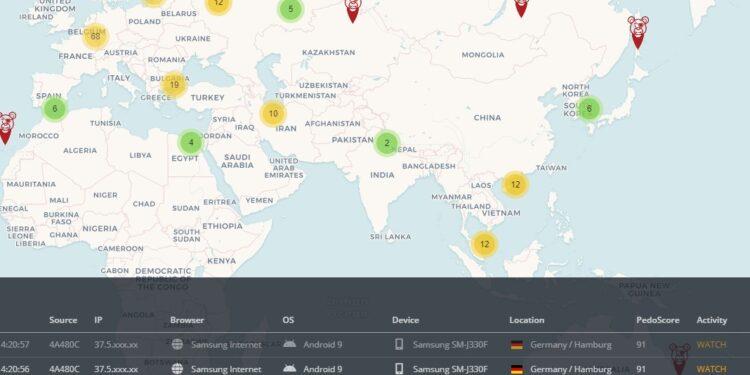Expand the yellow 10 cluster over Iran

[273, 113]
